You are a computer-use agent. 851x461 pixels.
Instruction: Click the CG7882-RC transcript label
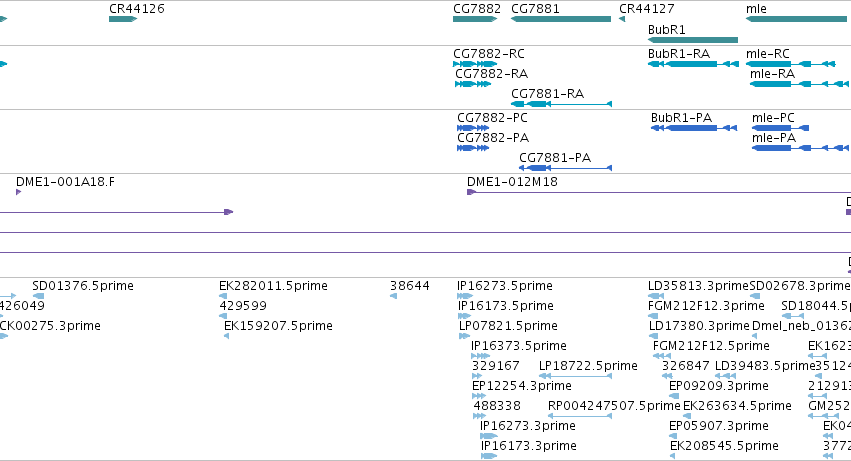click(x=489, y=54)
